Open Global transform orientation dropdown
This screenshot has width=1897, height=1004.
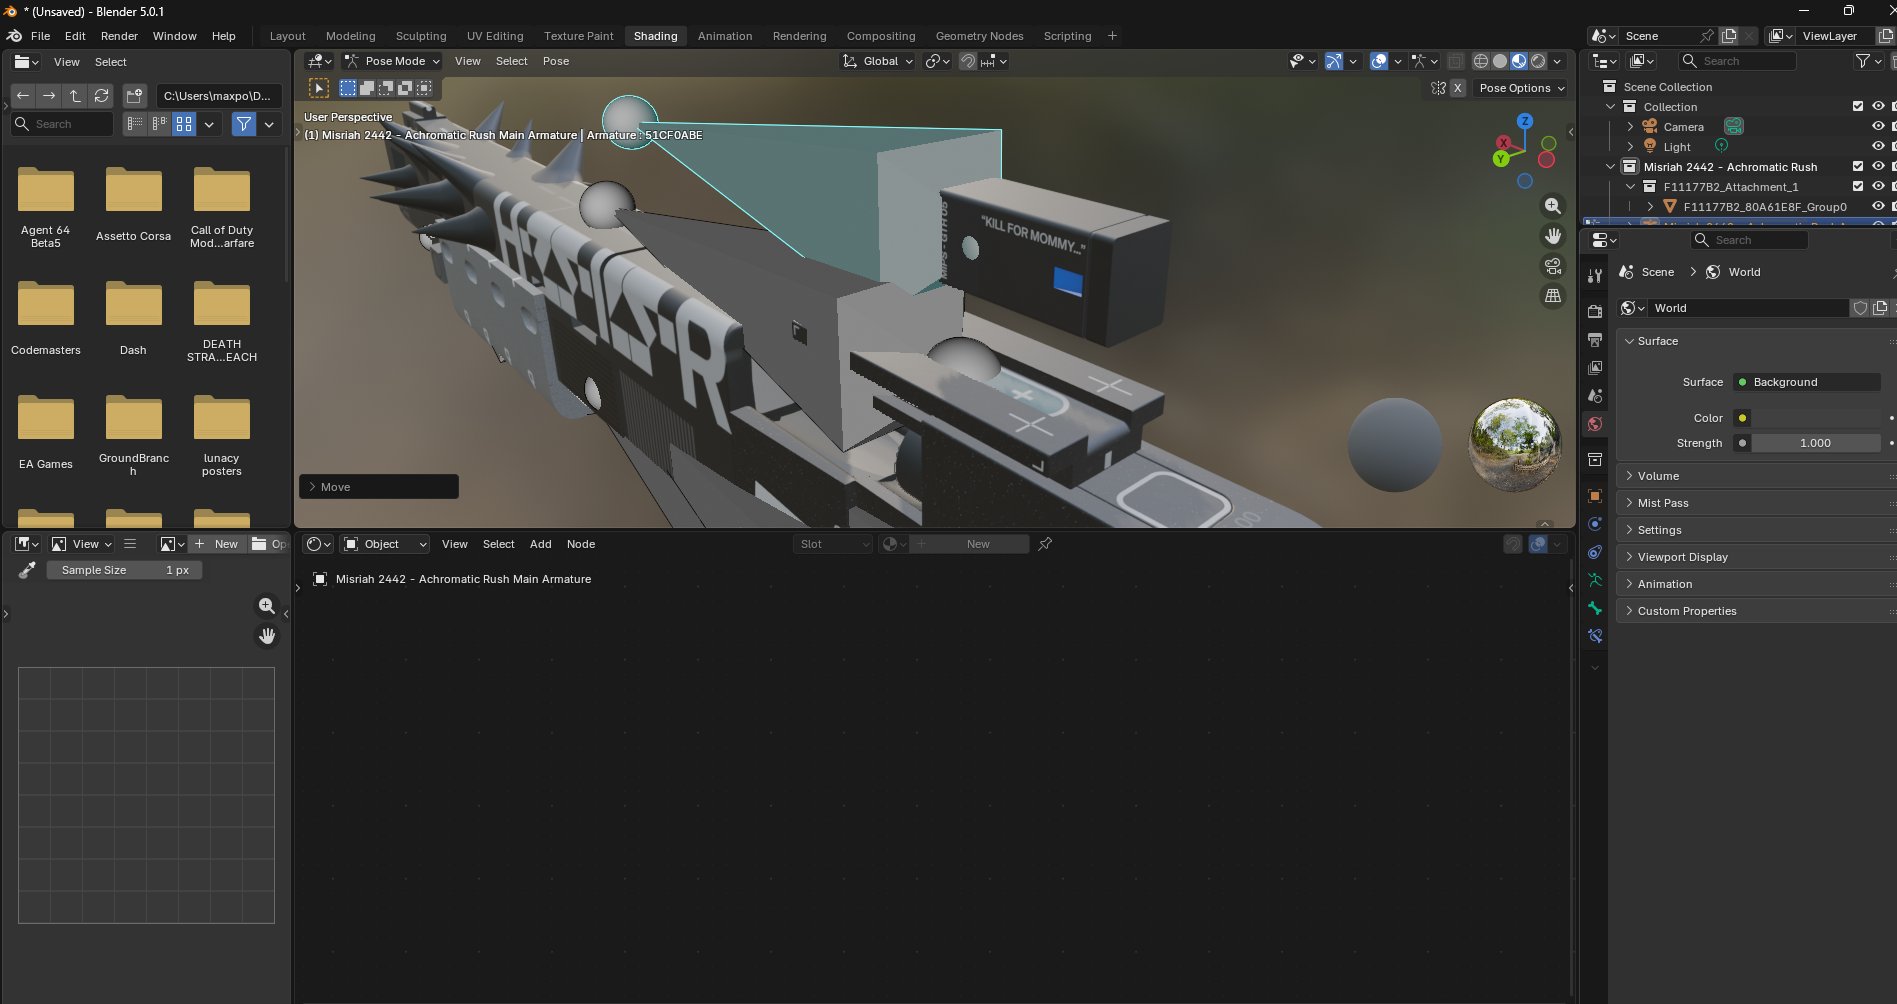tap(878, 61)
